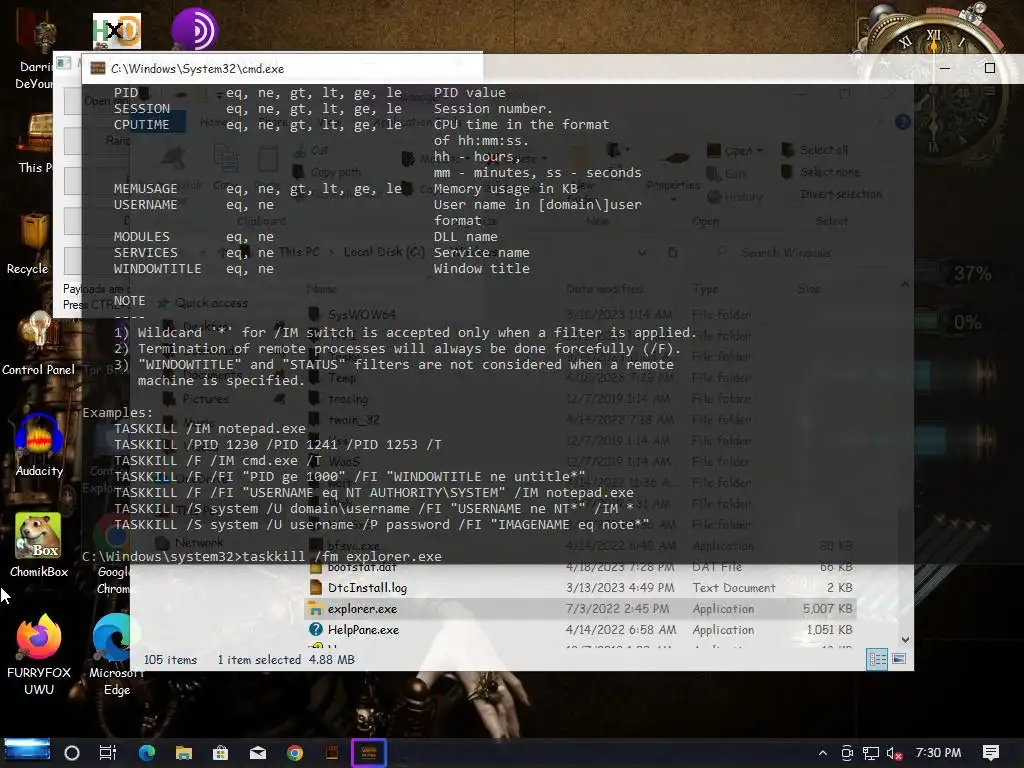Open Chrome from the taskbar
1024x768 pixels.
click(x=295, y=753)
